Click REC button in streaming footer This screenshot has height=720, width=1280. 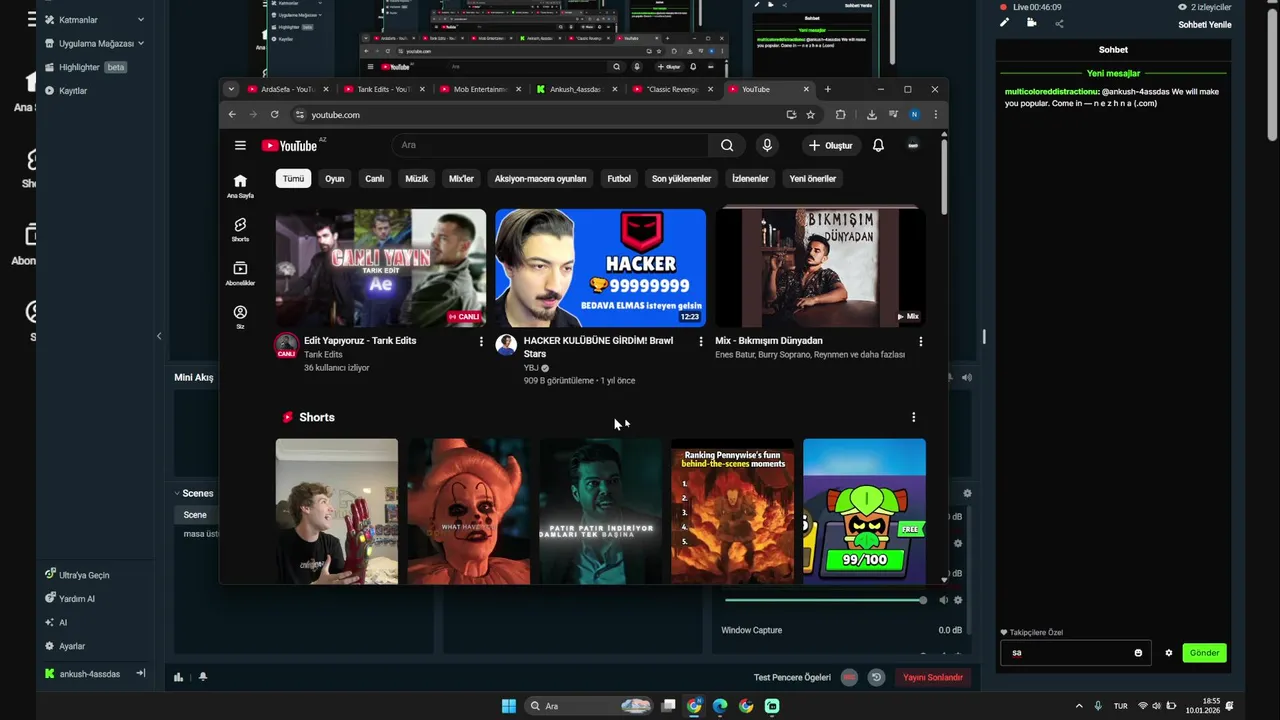click(x=849, y=677)
